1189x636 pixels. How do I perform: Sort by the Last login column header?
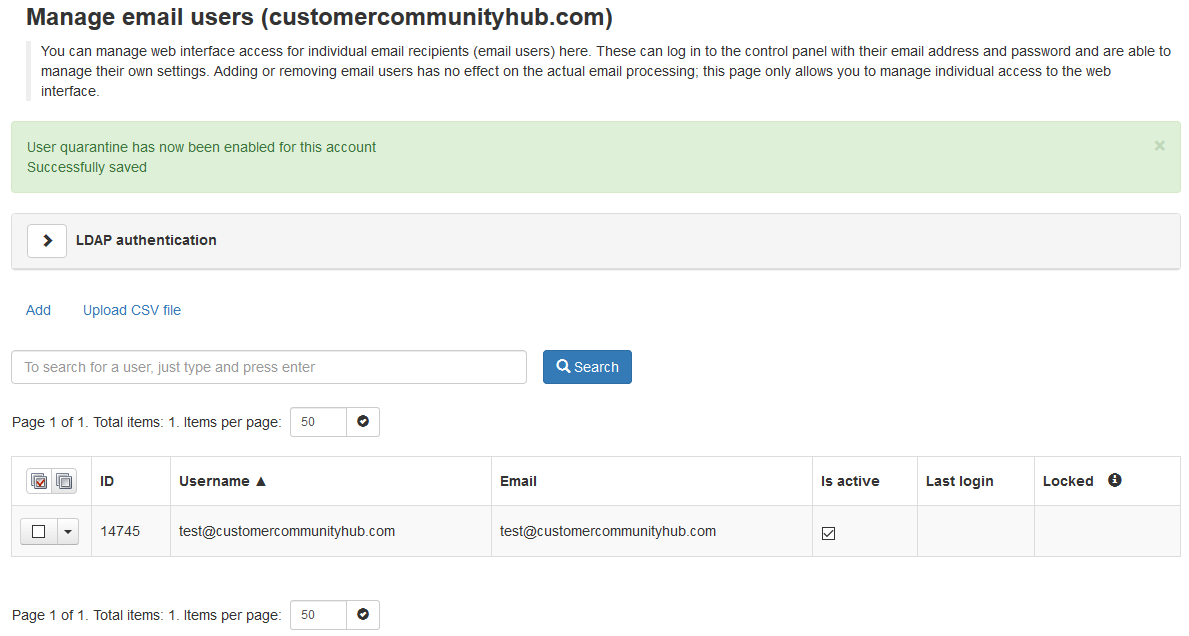click(x=959, y=481)
